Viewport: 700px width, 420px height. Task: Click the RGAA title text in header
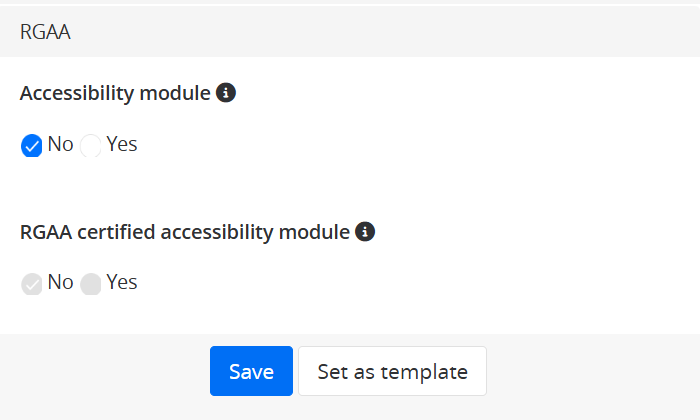coord(45,31)
